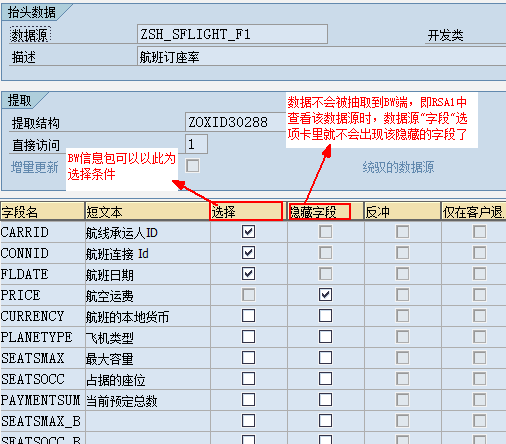Click the 反冲 column header
This screenshot has height=444, width=506.
point(402,211)
